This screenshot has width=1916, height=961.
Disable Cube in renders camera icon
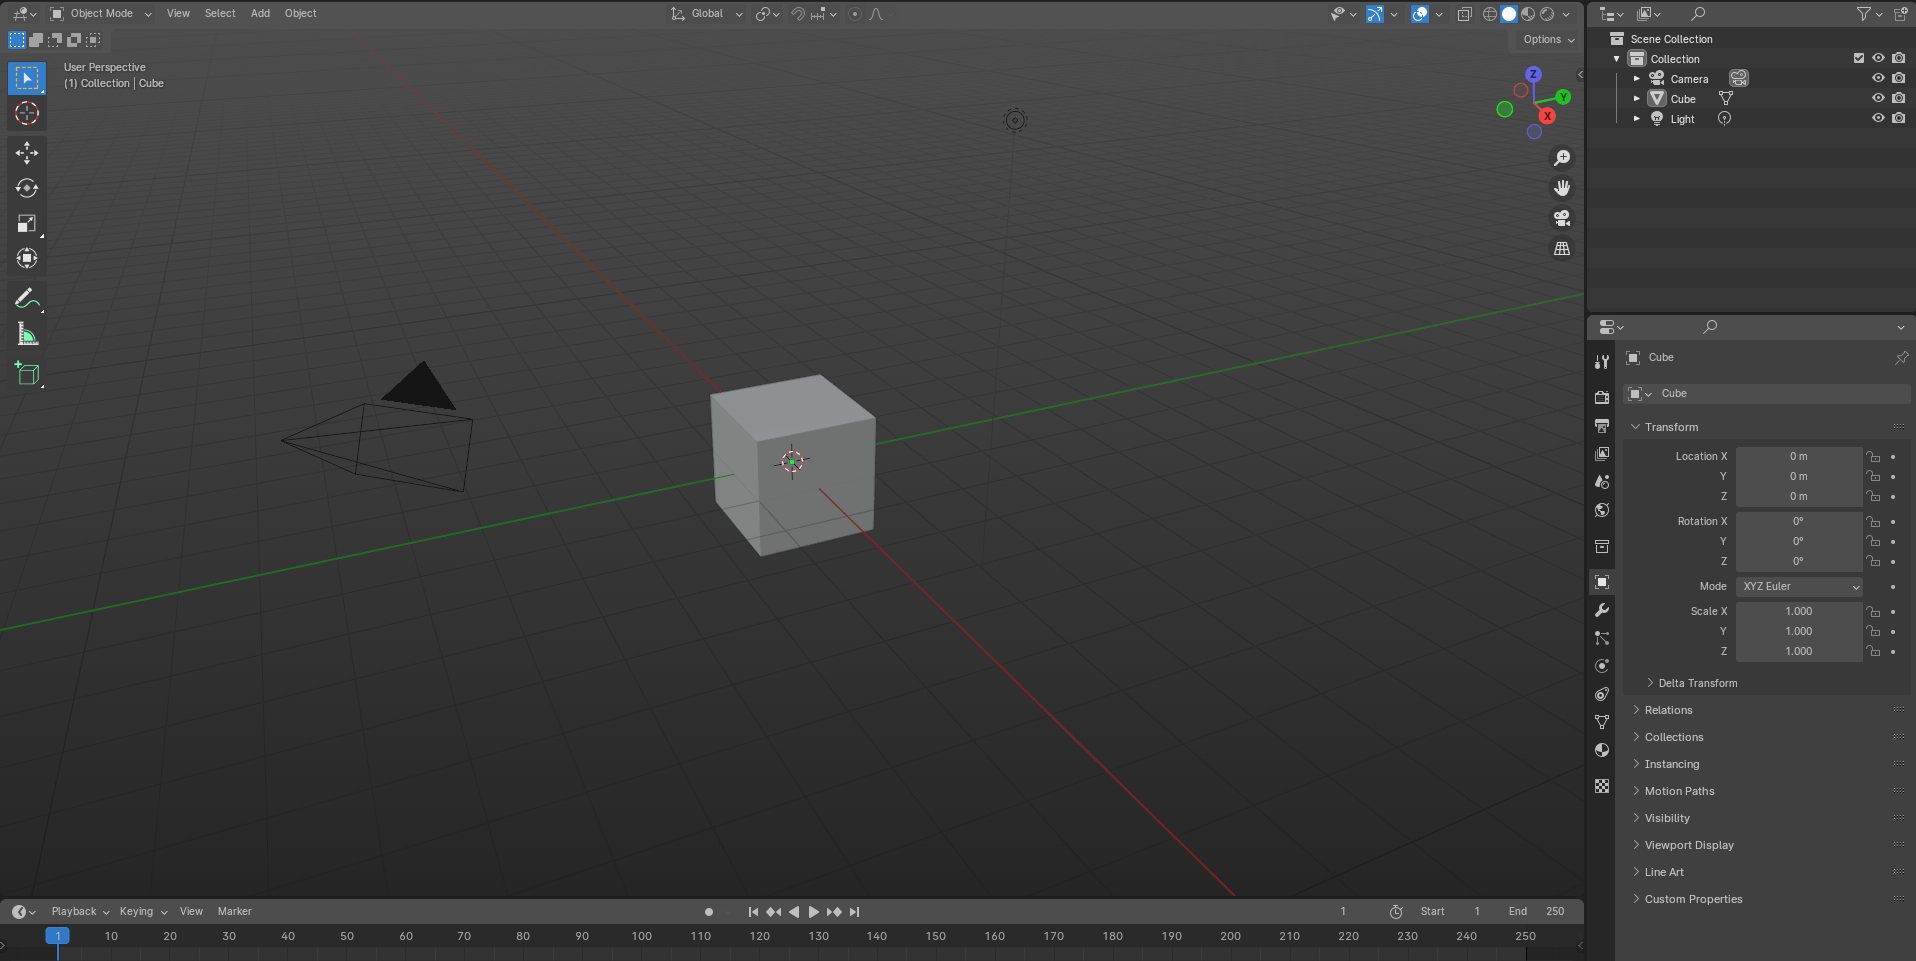tap(1898, 98)
